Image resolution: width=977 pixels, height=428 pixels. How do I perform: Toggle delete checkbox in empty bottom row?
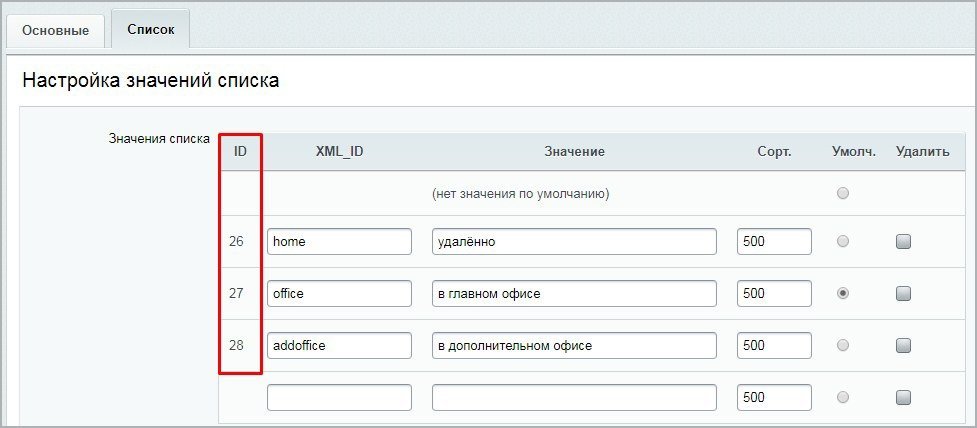coord(903,397)
